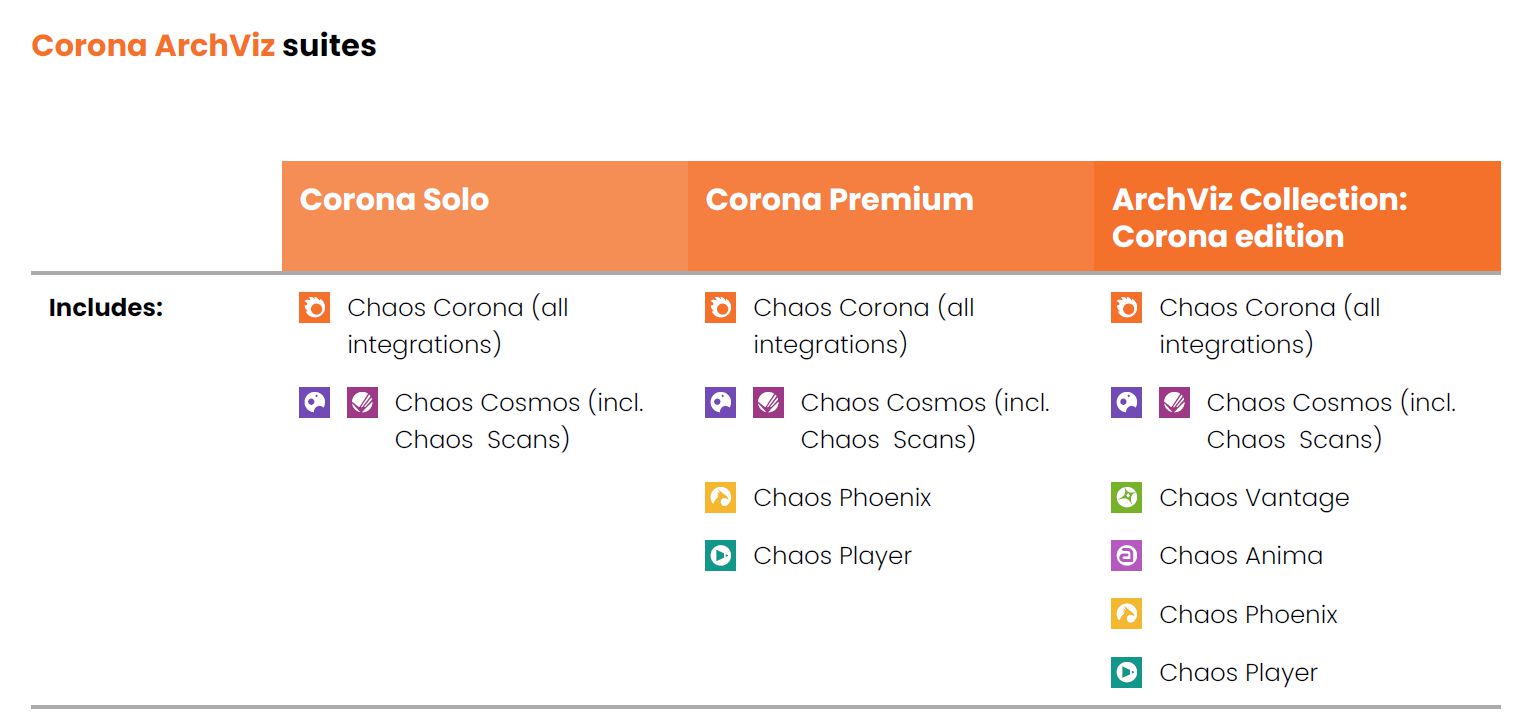Click the Chaos Corona icon in ArchViz Collection
This screenshot has height=716, width=1537.
tap(1126, 307)
